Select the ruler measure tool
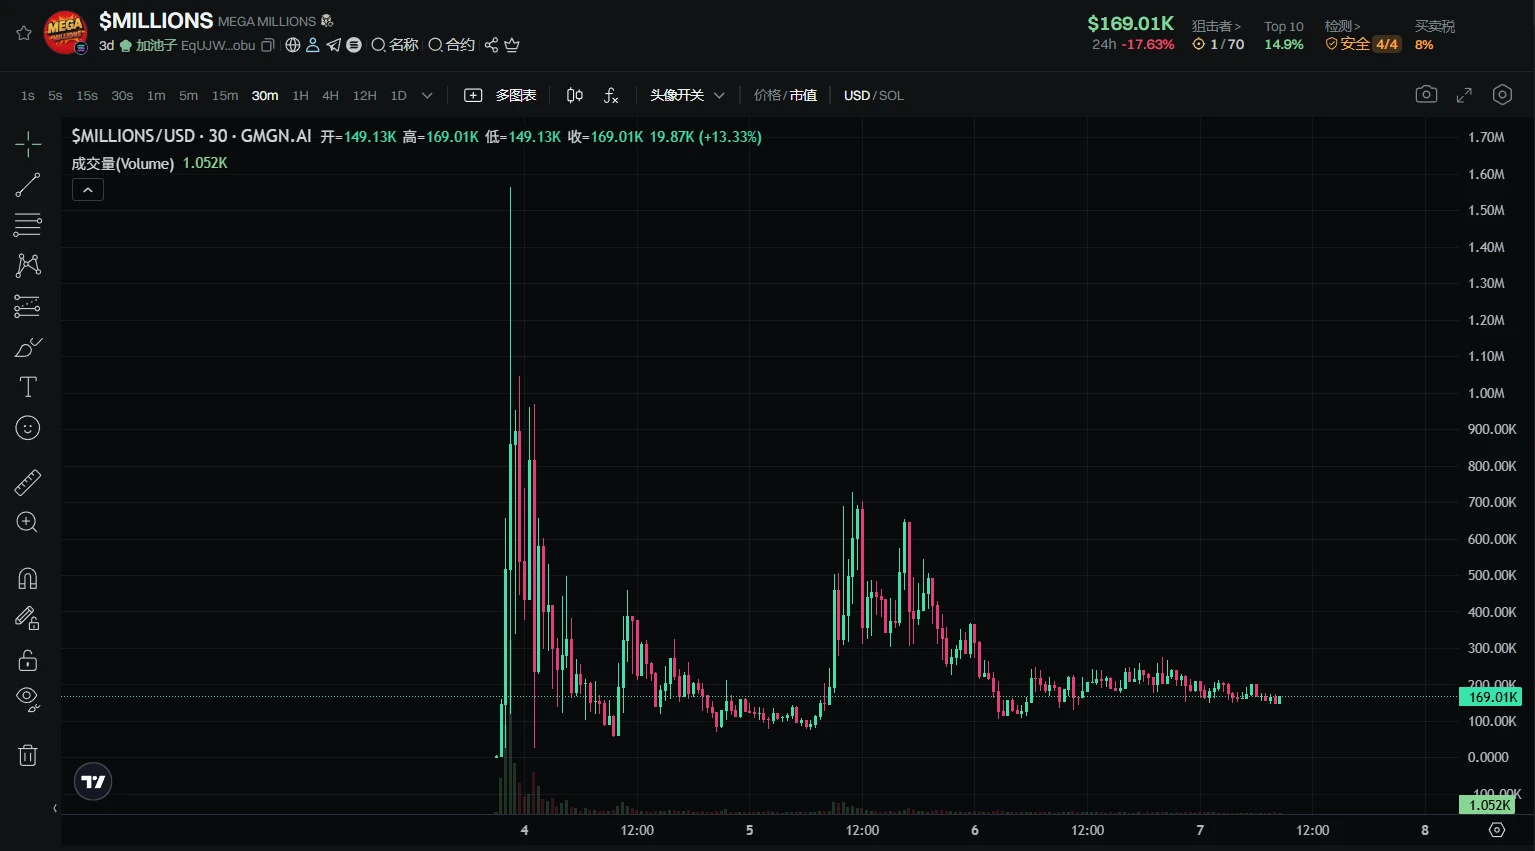1535x851 pixels. (28, 483)
